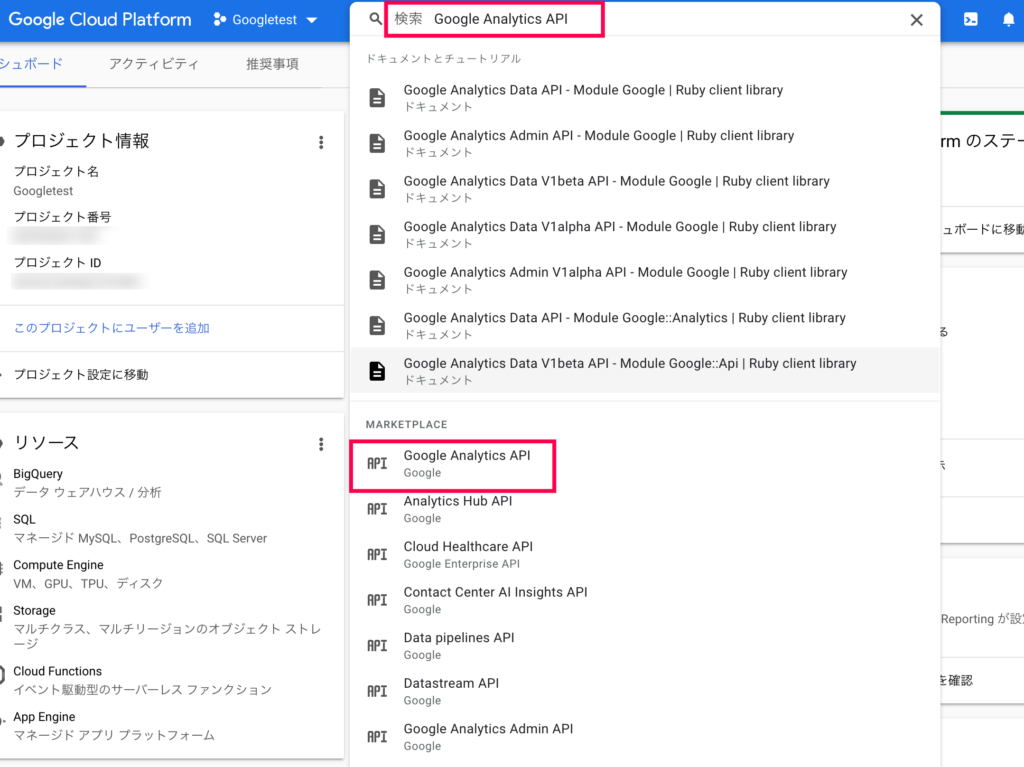Select Cloud Healthcare API marketplace result
This screenshot has width=1024, height=767.
645,555
